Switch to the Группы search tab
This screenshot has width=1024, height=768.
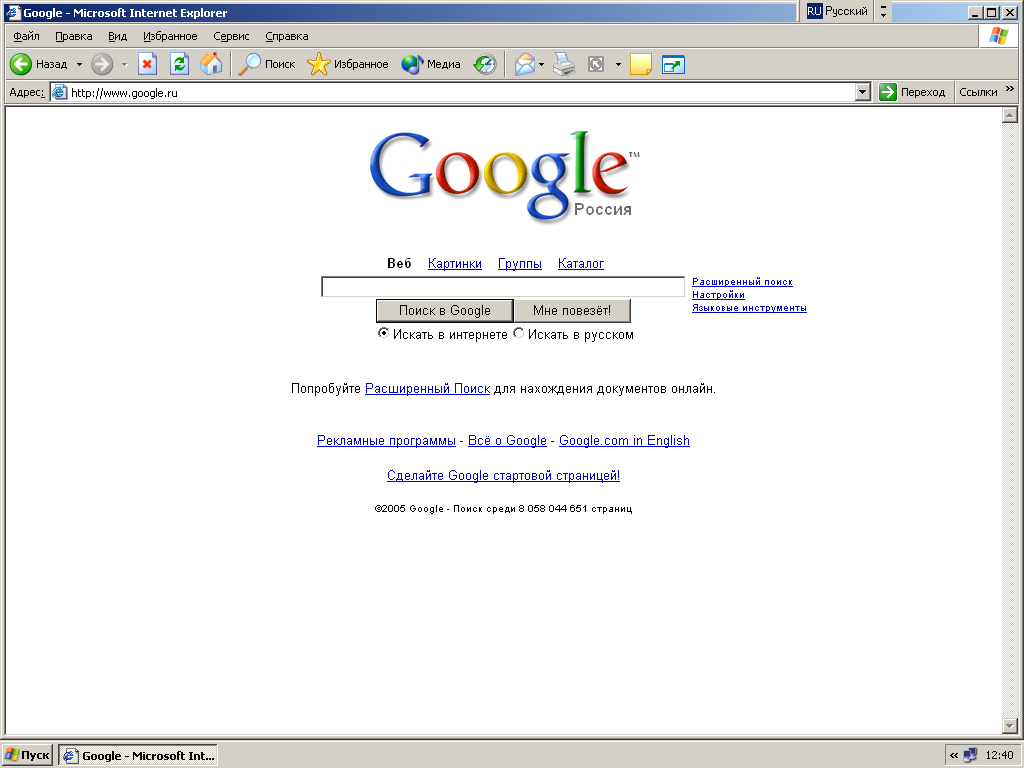coord(520,263)
